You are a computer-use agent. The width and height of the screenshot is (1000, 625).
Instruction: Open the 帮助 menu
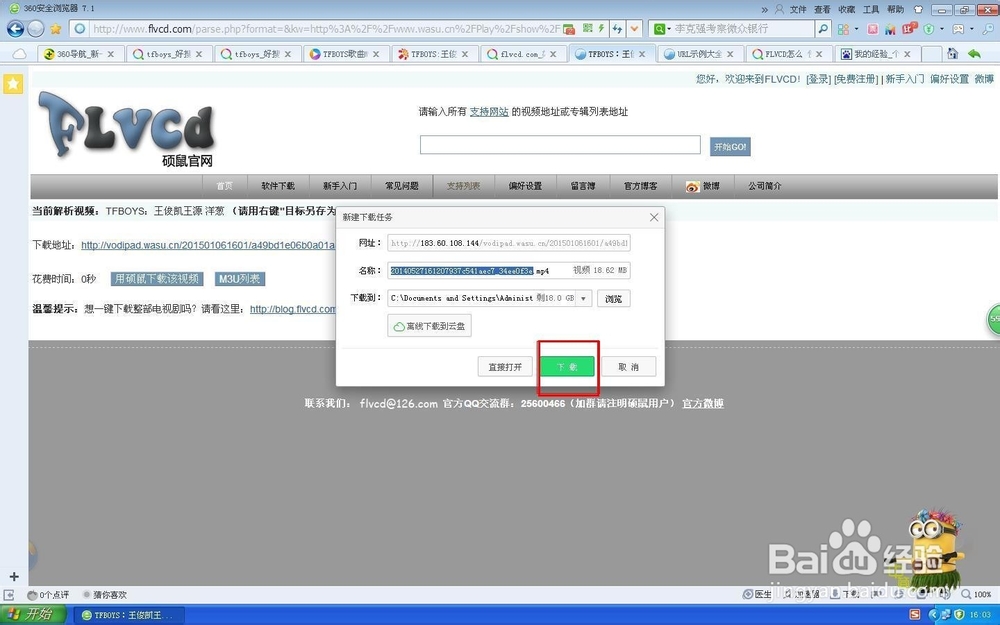tap(895, 9)
